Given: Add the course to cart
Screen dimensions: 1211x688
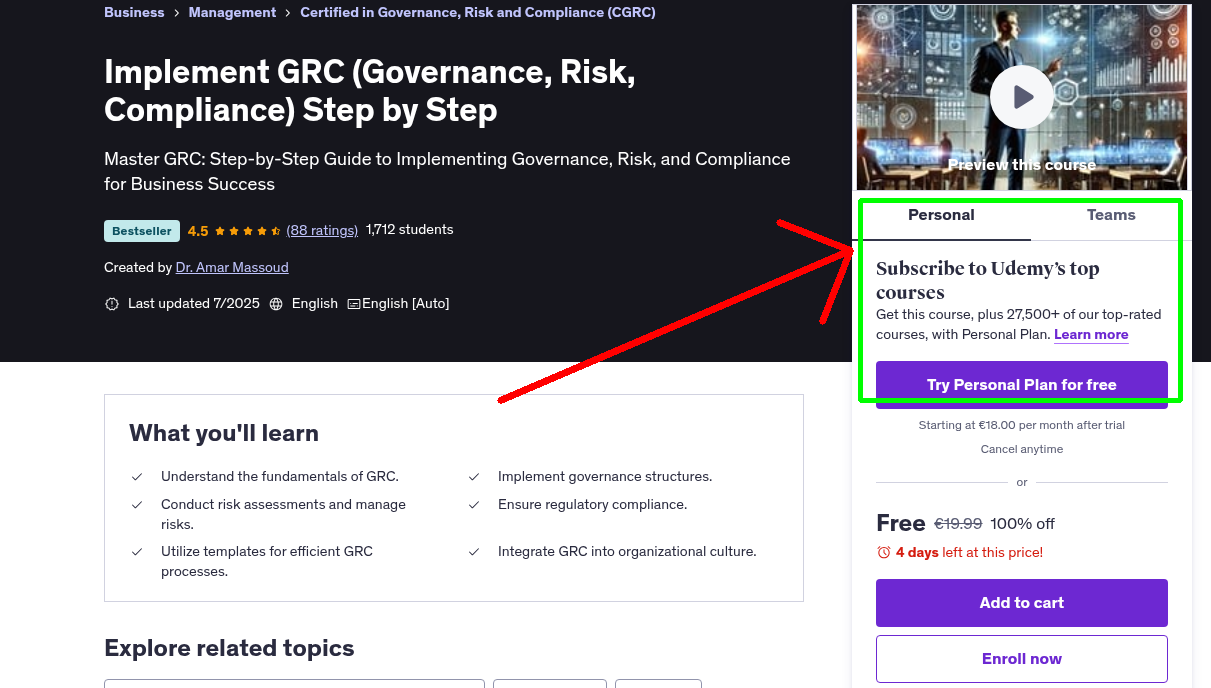Looking at the screenshot, I should click(x=1022, y=603).
